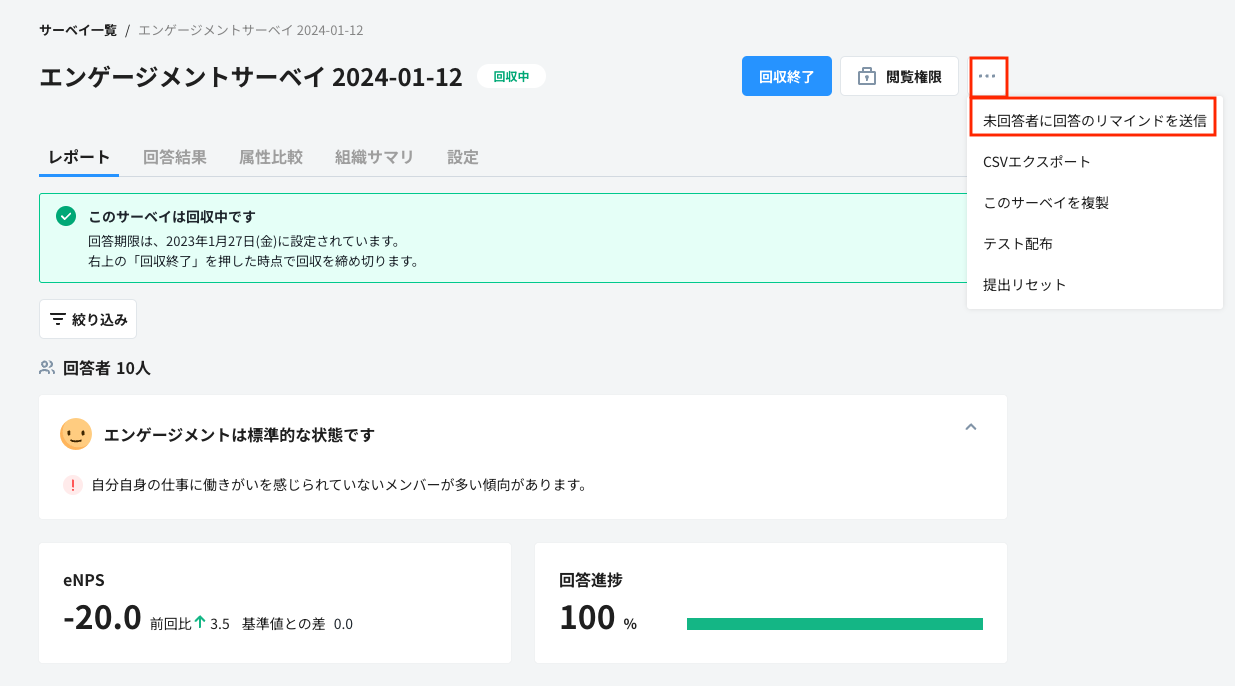Collapse the engagement status panel

tap(970, 427)
